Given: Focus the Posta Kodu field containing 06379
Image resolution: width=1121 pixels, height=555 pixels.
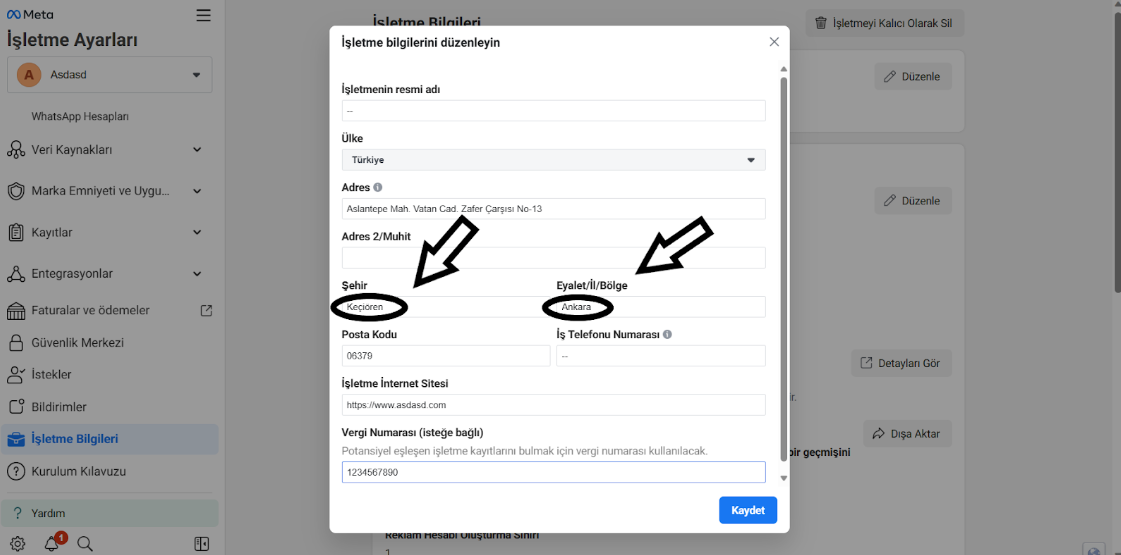Looking at the screenshot, I should 446,355.
